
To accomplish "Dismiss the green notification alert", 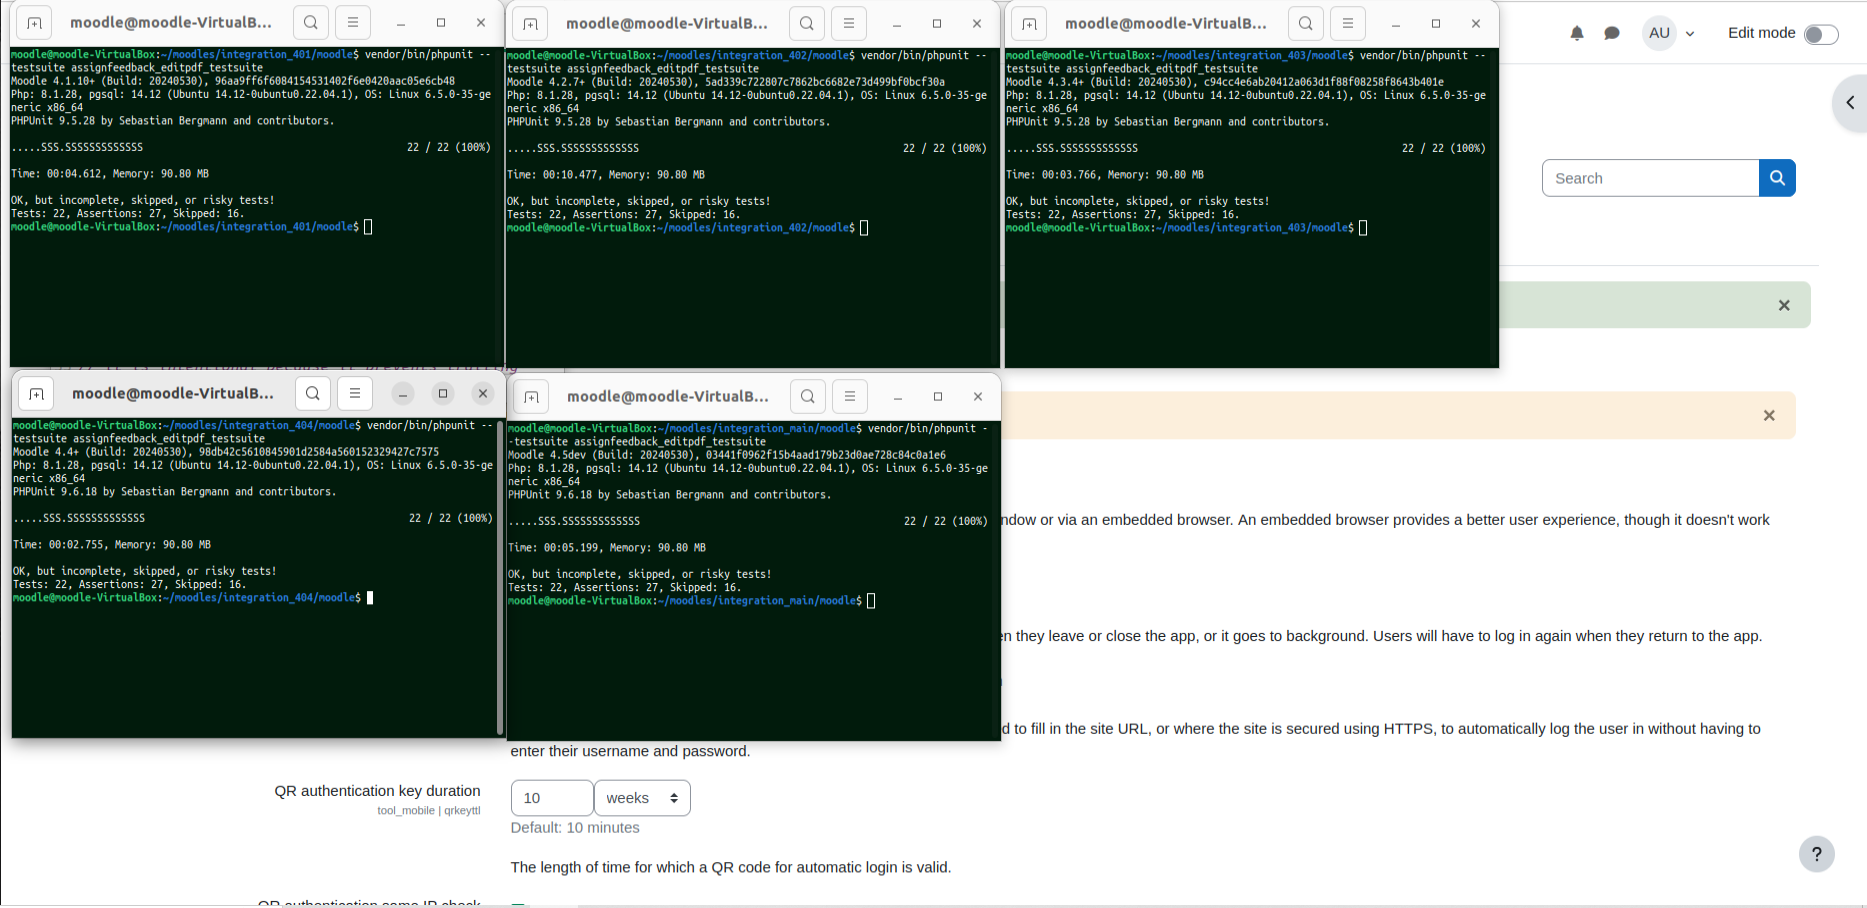I will tap(1784, 305).
